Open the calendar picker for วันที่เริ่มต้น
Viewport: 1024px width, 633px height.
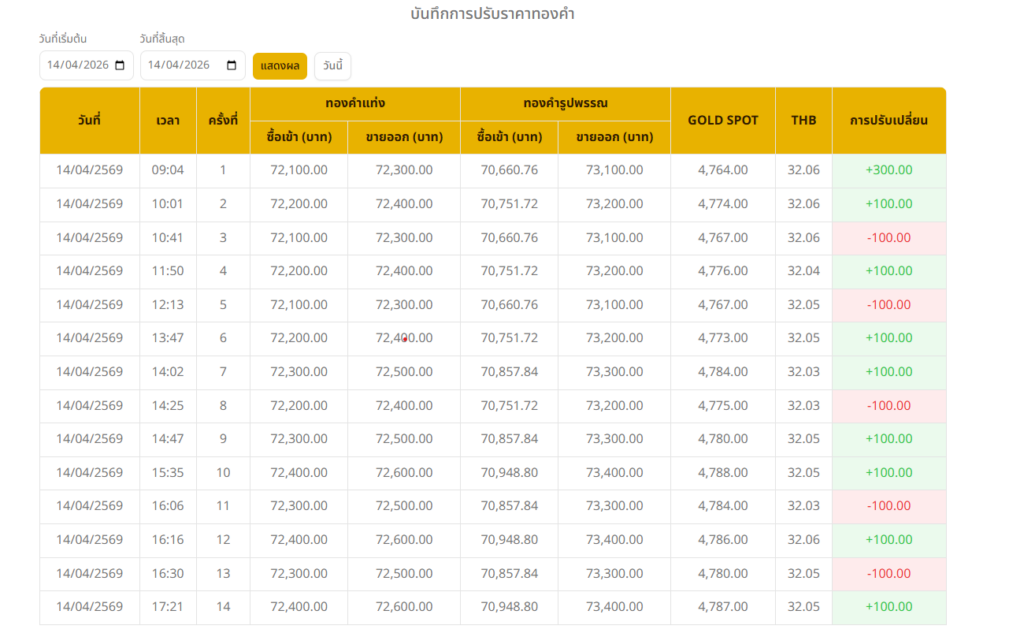point(121,66)
